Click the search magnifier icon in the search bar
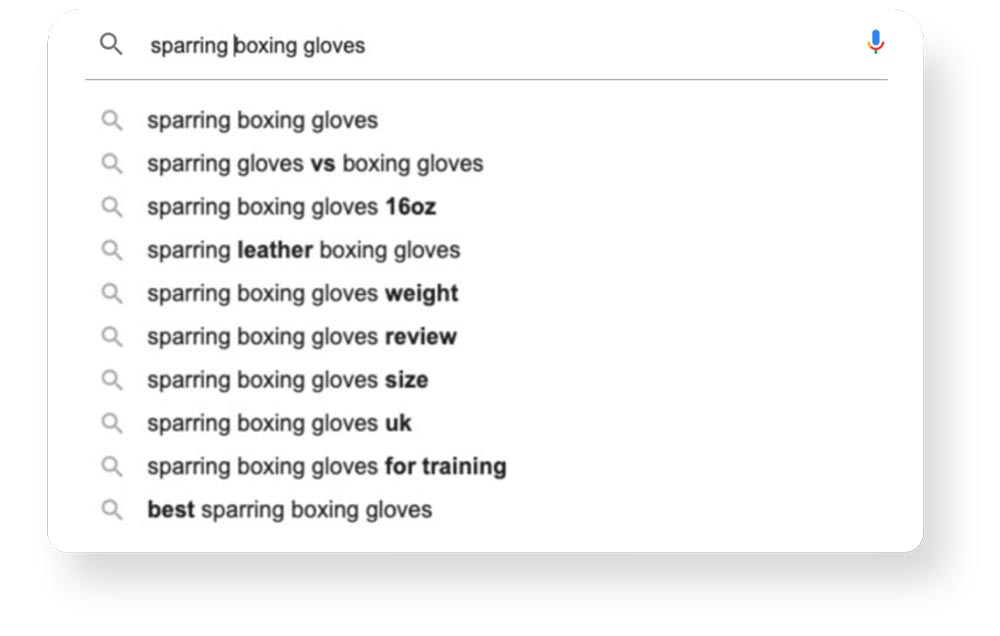This screenshot has width=1000, height=636. (x=111, y=44)
